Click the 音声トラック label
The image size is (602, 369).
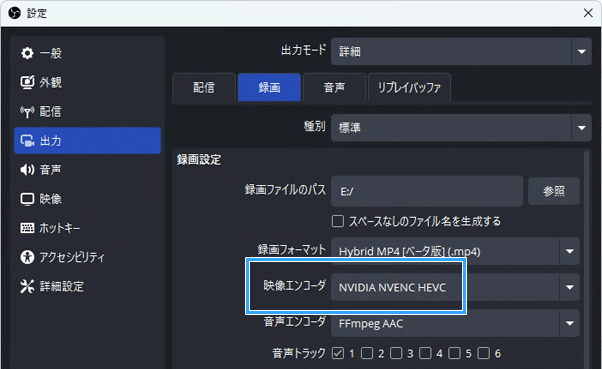click(x=299, y=353)
